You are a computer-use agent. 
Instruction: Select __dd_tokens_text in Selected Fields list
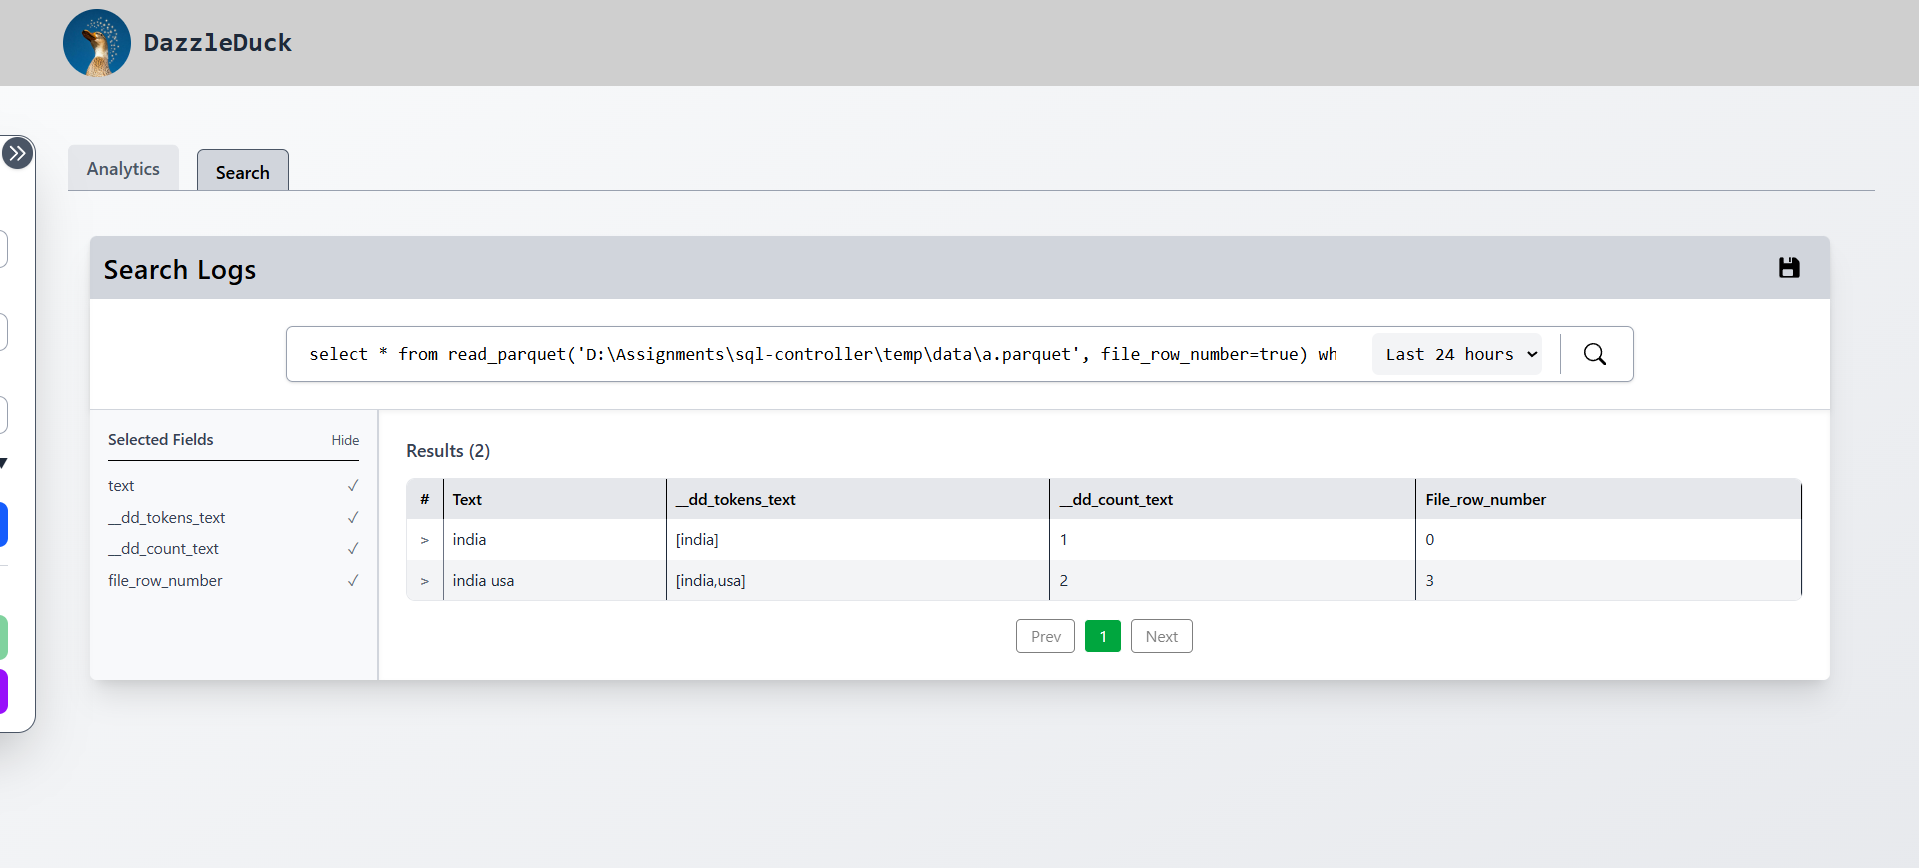(167, 518)
